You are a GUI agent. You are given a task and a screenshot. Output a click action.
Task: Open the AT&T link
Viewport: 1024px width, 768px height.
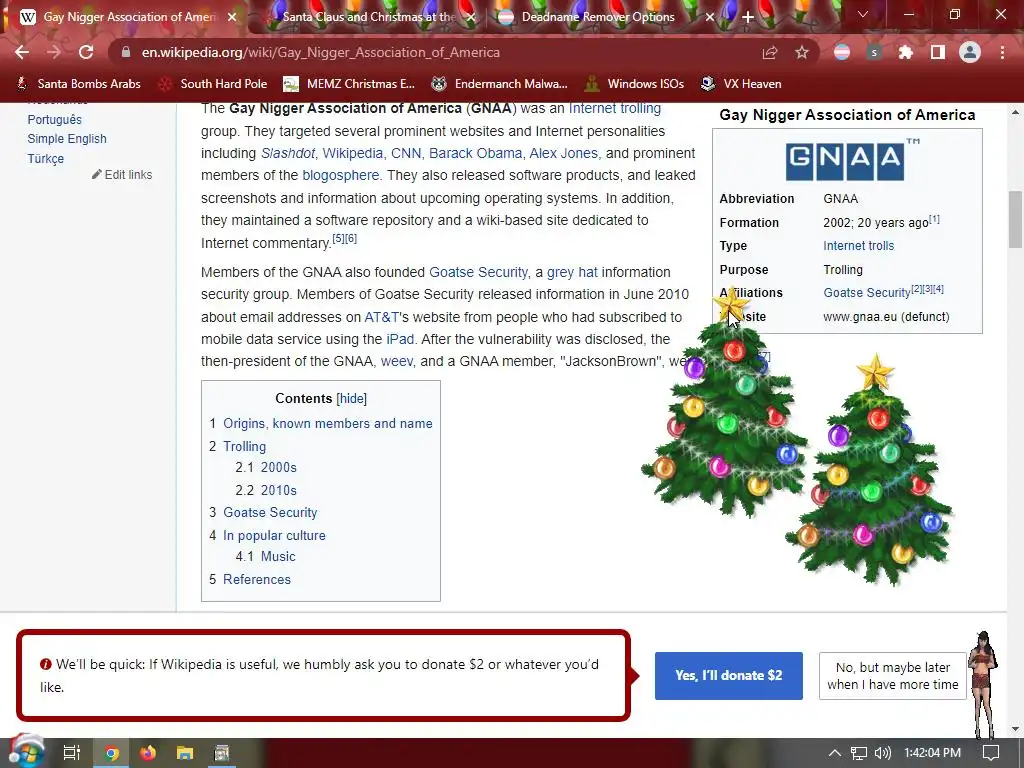[x=381, y=317]
